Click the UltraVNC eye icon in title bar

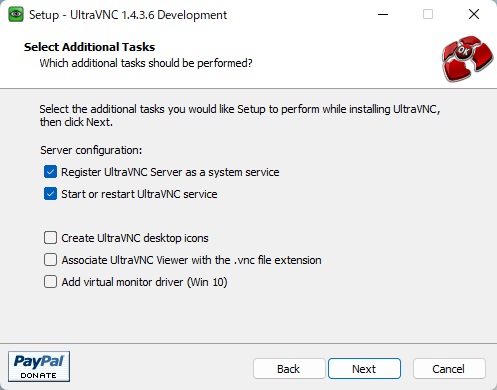pos(16,15)
